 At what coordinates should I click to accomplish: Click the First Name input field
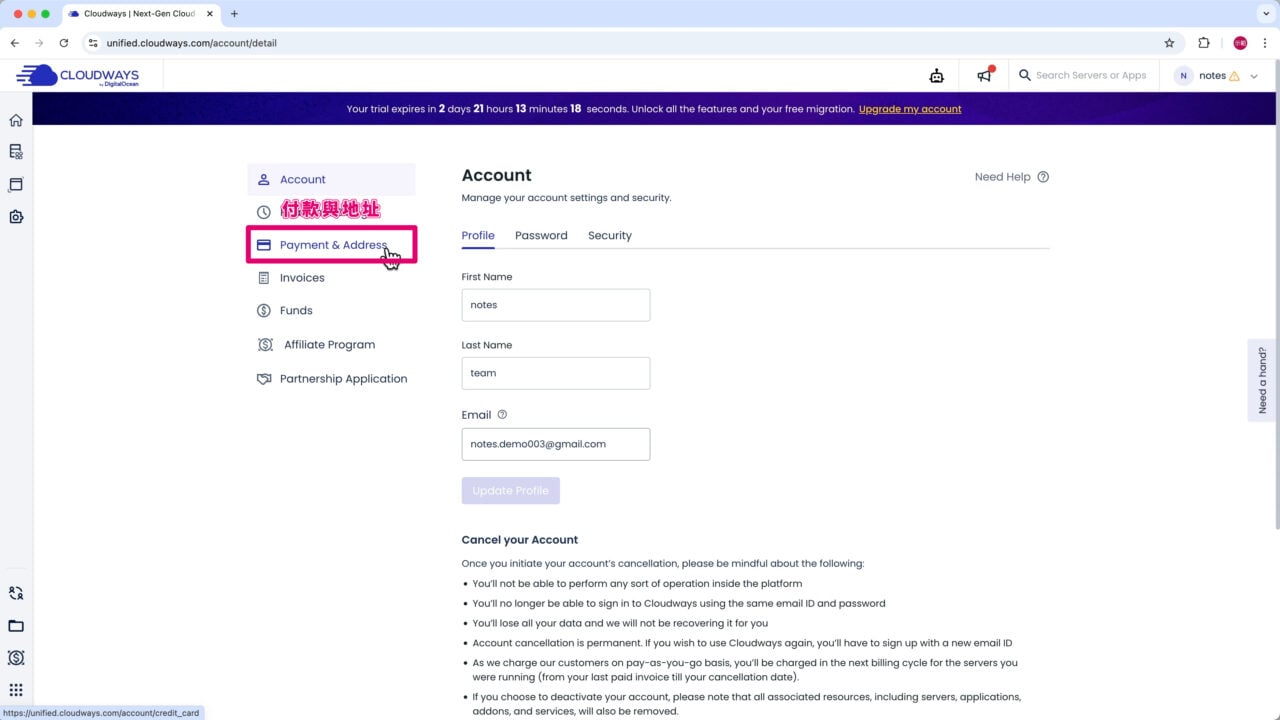pos(555,305)
